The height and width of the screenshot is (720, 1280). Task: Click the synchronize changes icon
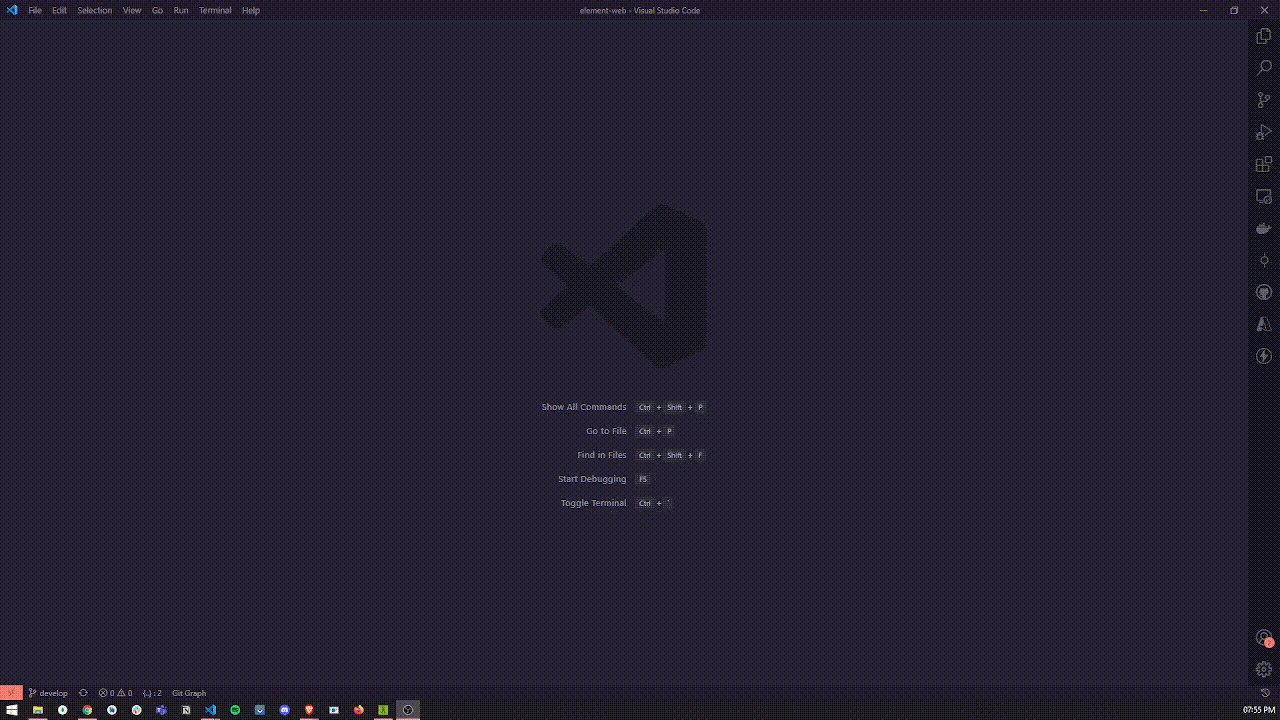(83, 693)
